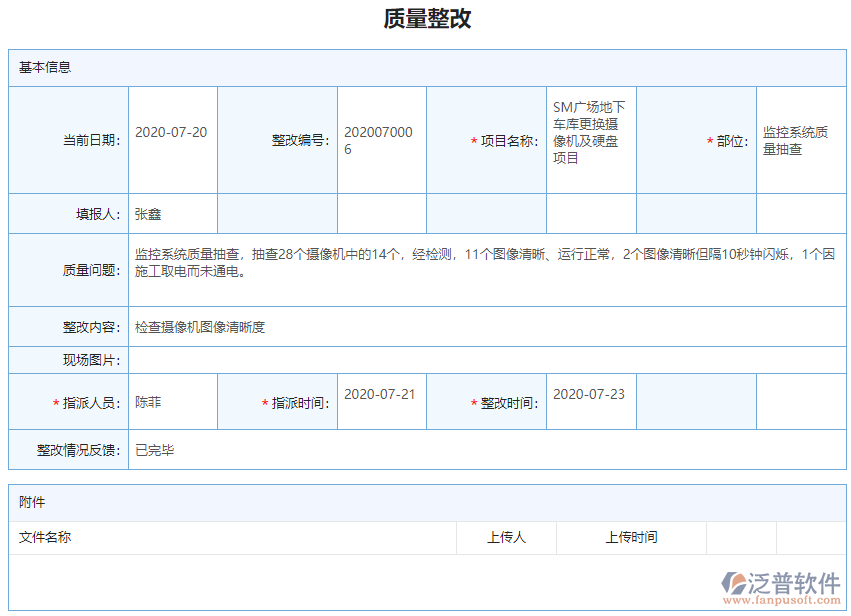The image size is (851, 616).
Task: Select the 指派人员 name 陈菲
Action: (147, 400)
